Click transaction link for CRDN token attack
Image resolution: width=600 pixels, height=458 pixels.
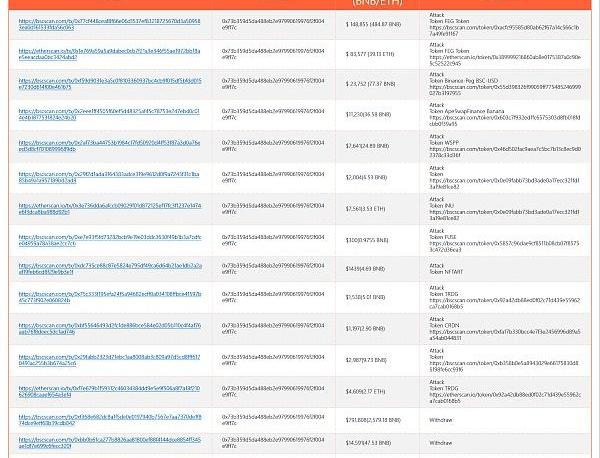pos(109,328)
